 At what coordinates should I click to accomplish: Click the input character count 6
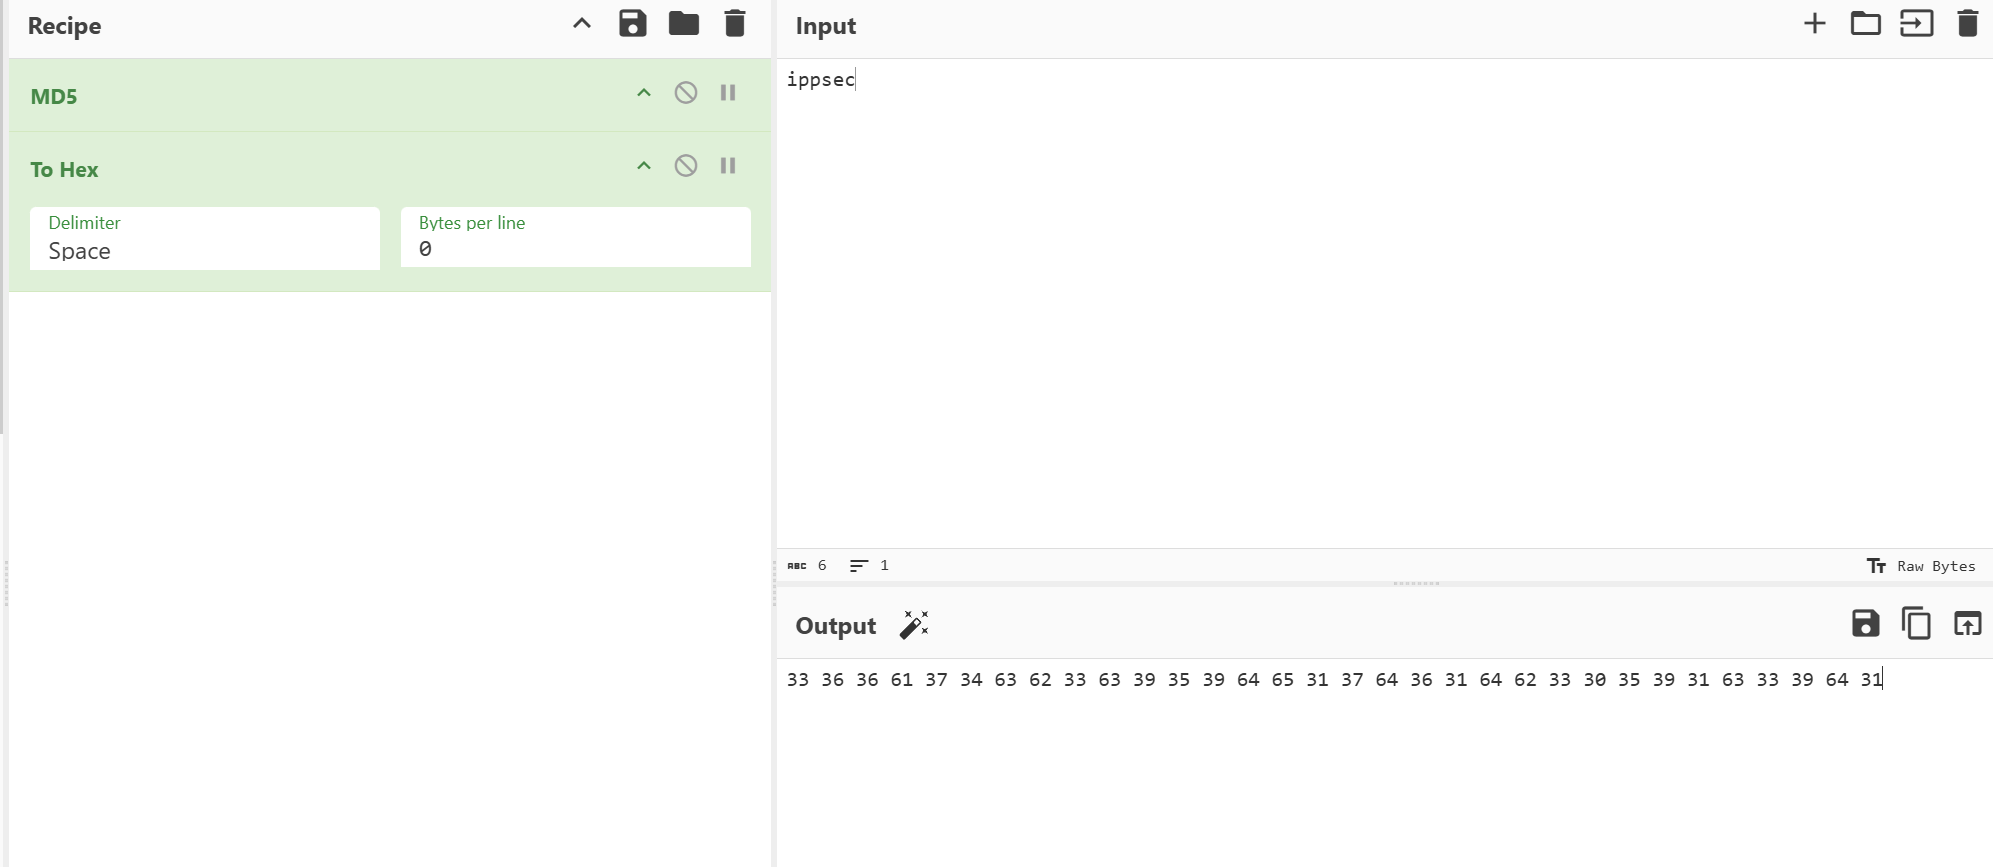[x=808, y=566]
